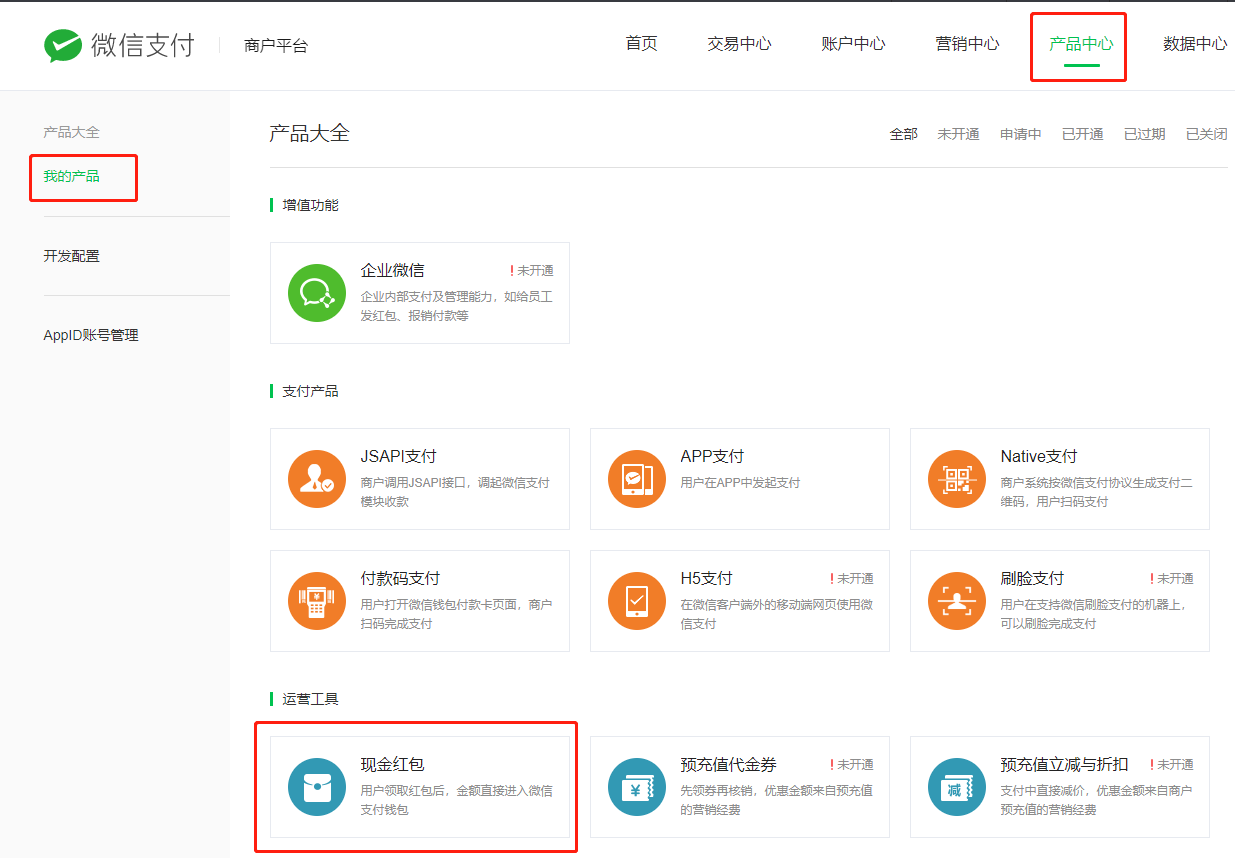
Task: Show only 已开通 products
Action: [1082, 134]
